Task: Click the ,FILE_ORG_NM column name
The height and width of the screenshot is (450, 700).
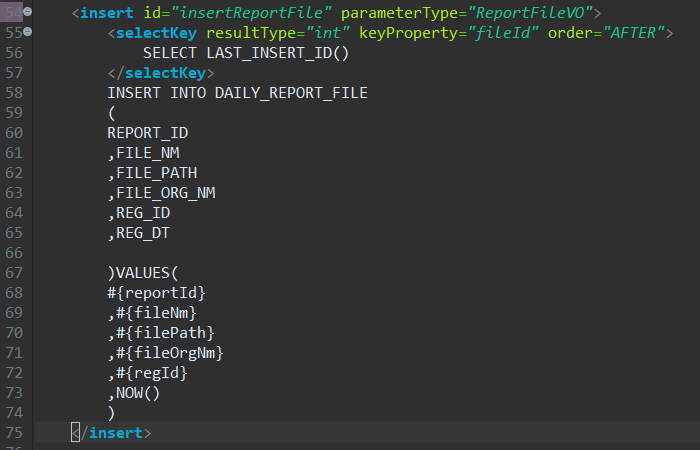Action: click(161, 193)
